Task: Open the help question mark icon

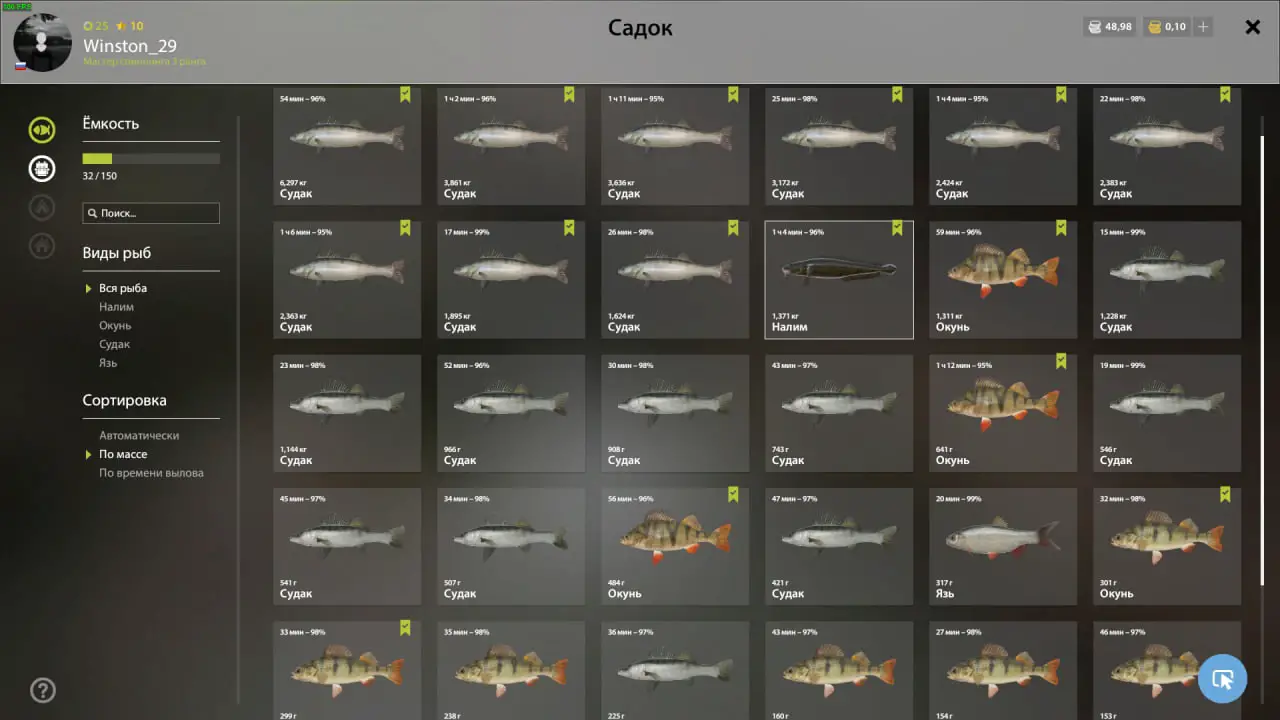Action: click(x=43, y=690)
